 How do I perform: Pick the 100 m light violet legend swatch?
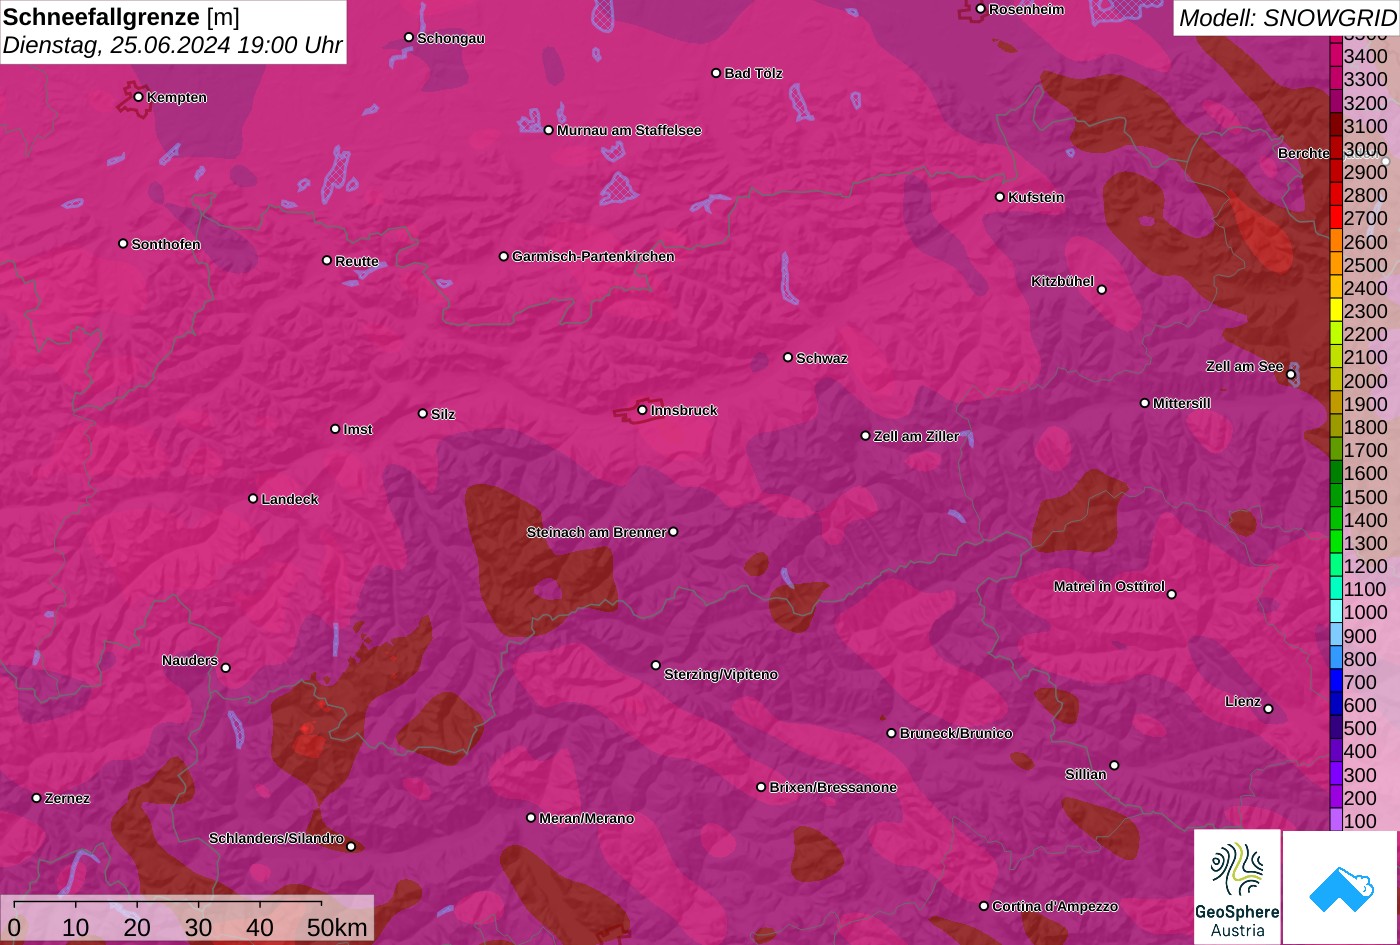[x=1335, y=821]
